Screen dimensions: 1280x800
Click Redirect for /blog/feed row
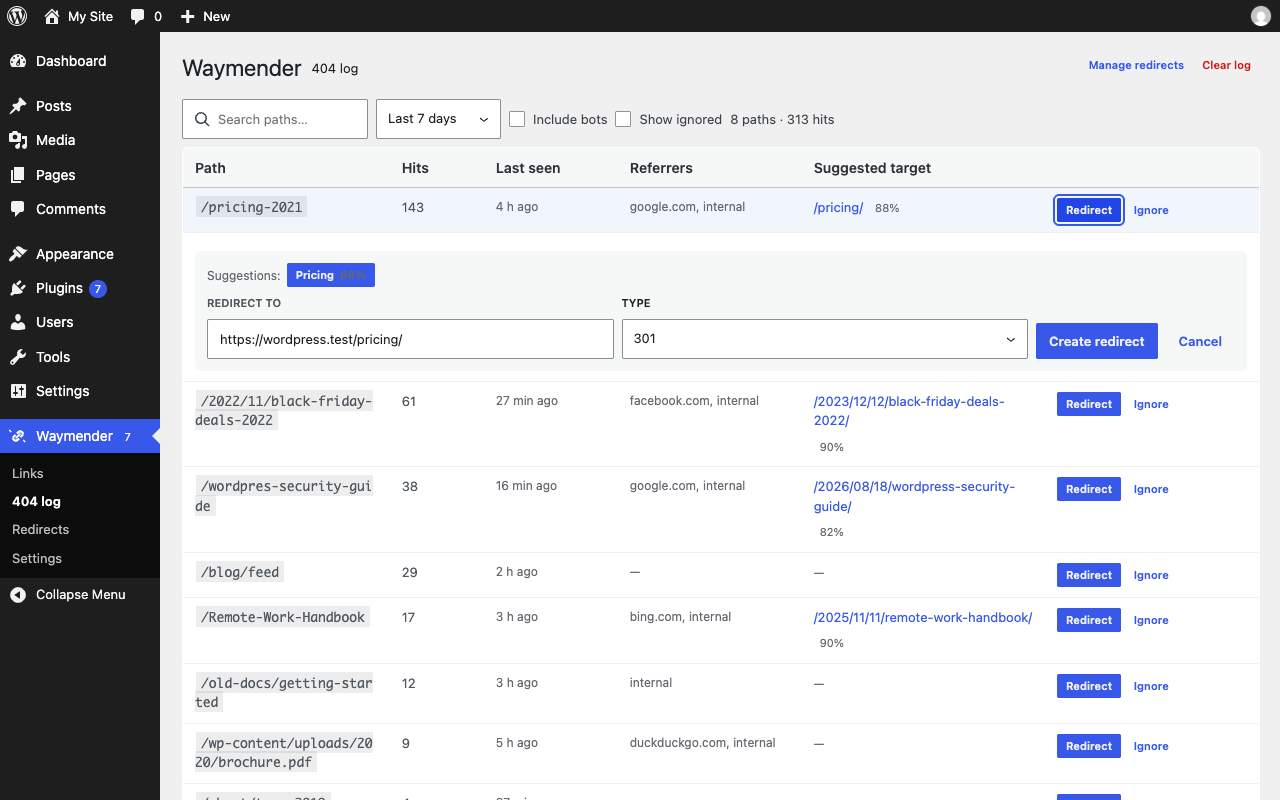[x=1089, y=575]
